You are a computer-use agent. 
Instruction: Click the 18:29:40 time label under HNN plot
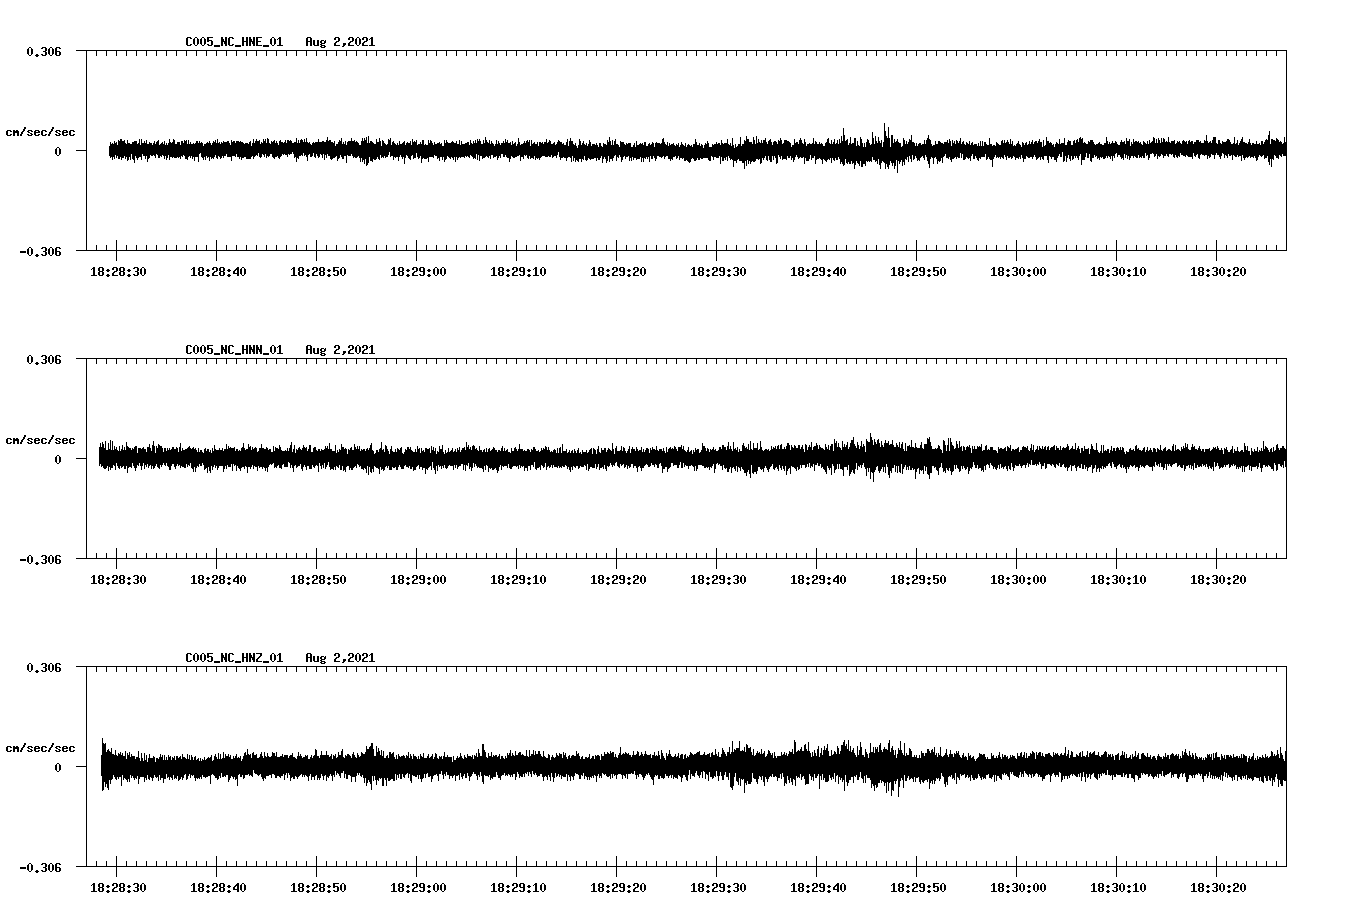click(818, 579)
